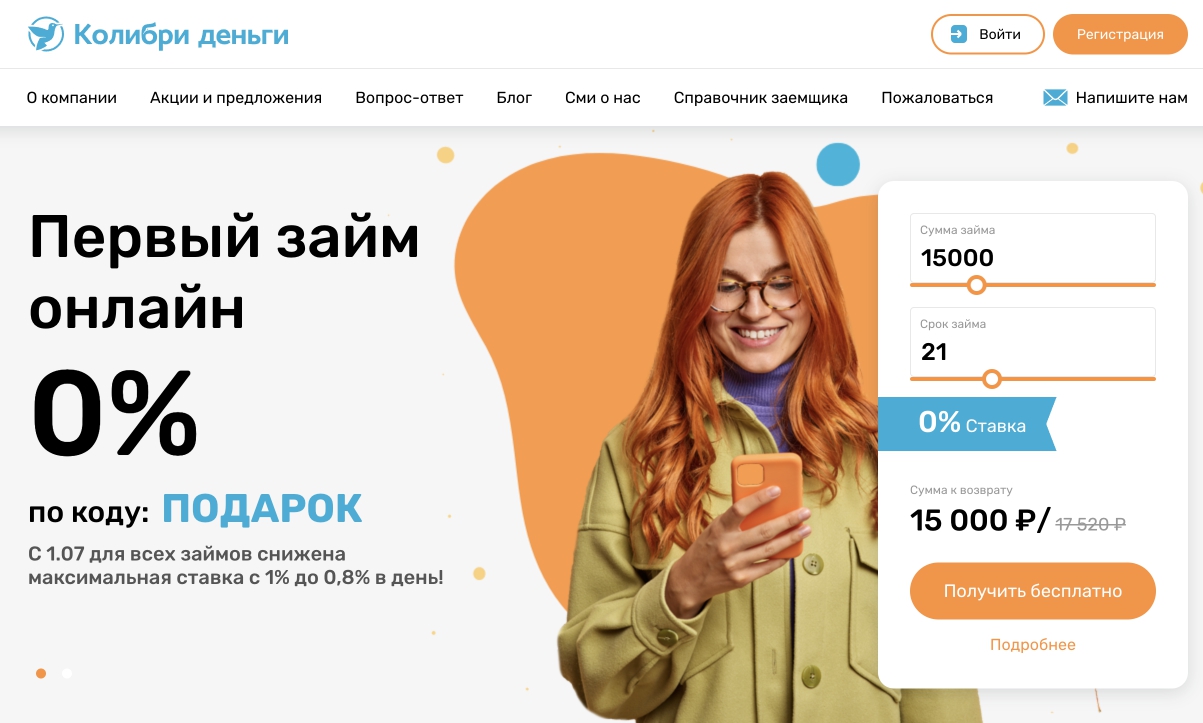Click the Регистрация button

1120,34
